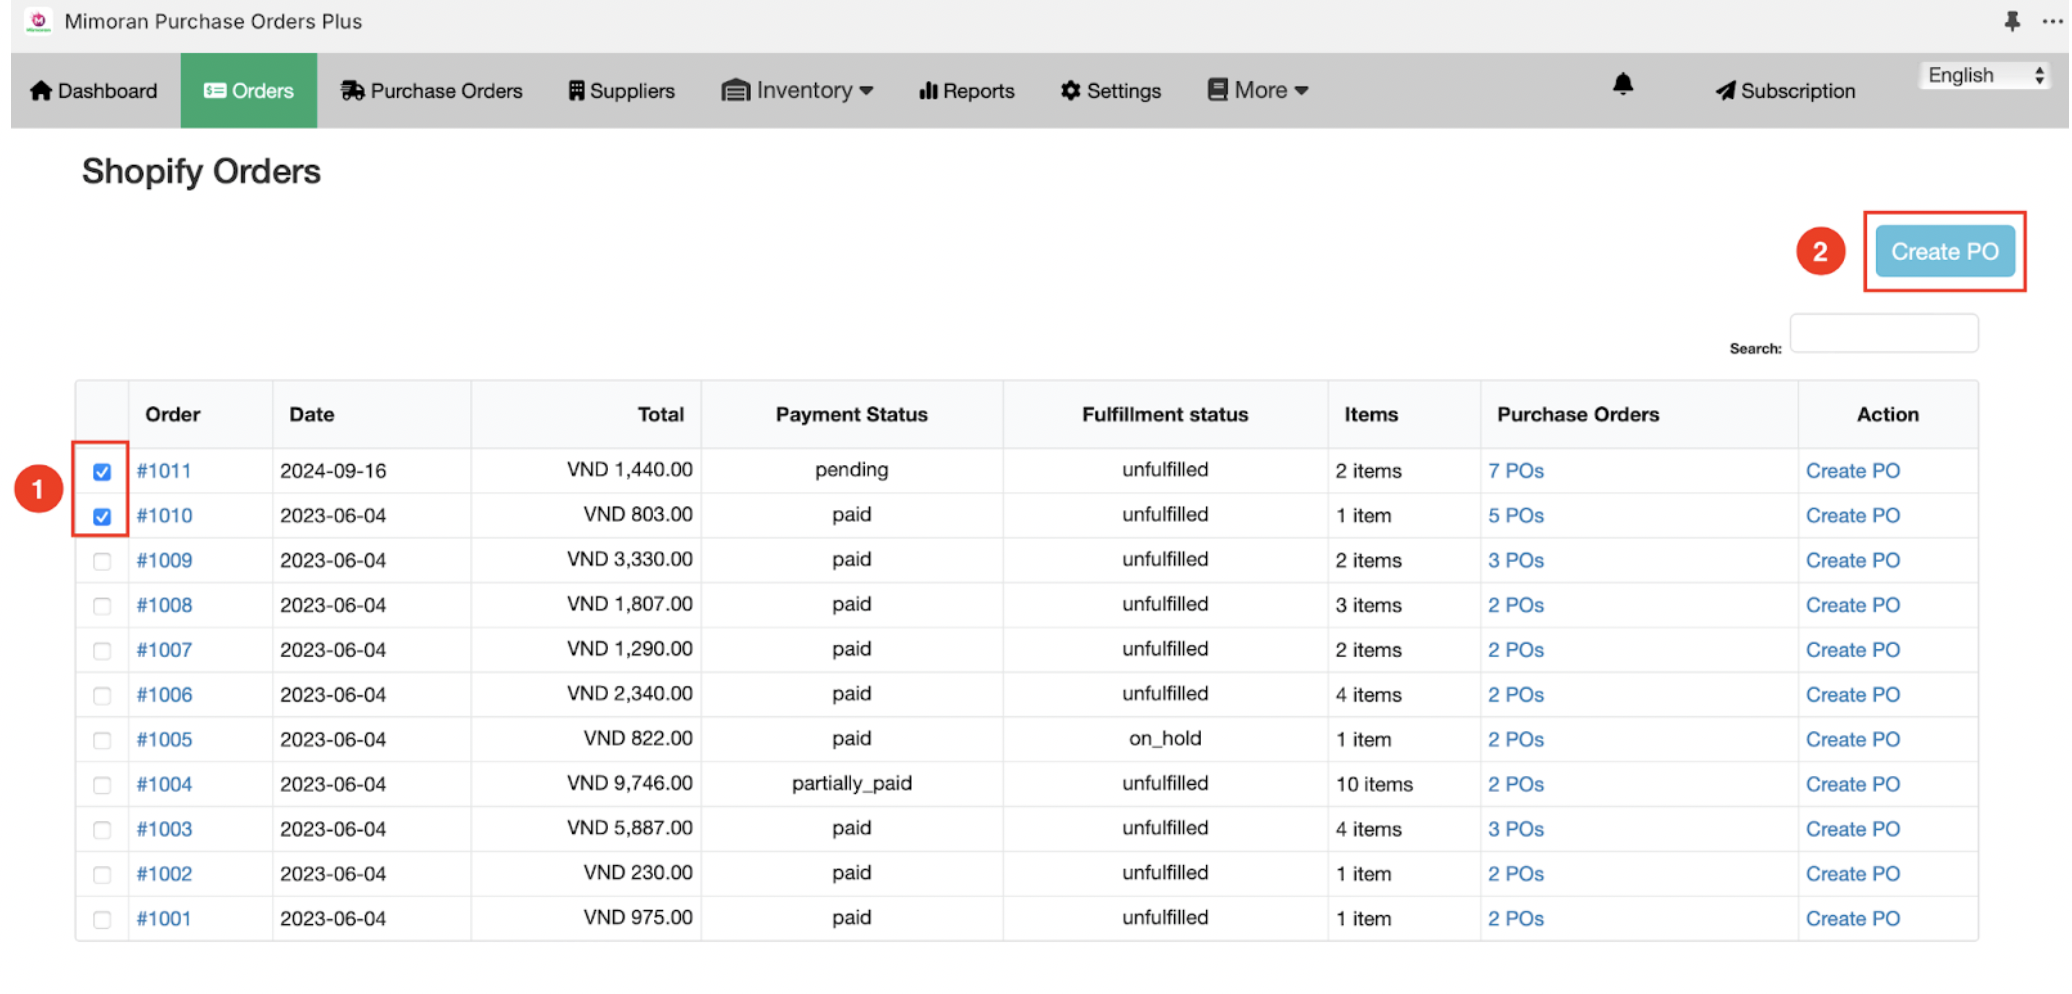This screenshot has width=2072, height=994.
Task: Open order link #1001
Action: 164,919
